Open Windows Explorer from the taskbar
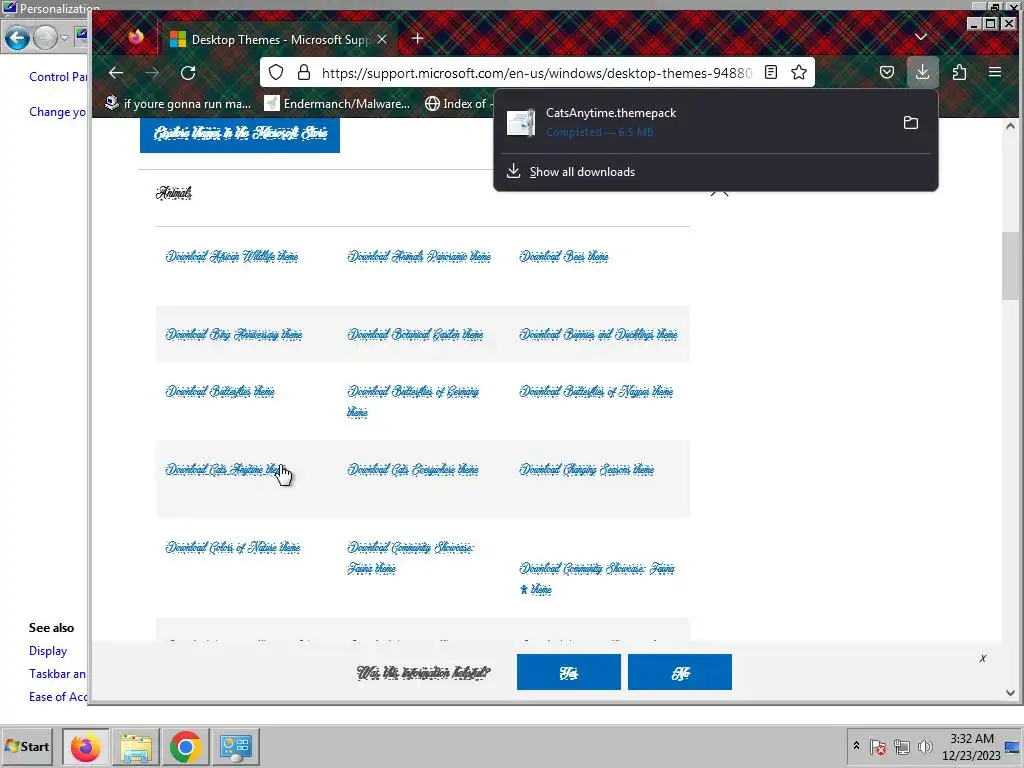Viewport: 1024px width, 768px height. coord(136,746)
